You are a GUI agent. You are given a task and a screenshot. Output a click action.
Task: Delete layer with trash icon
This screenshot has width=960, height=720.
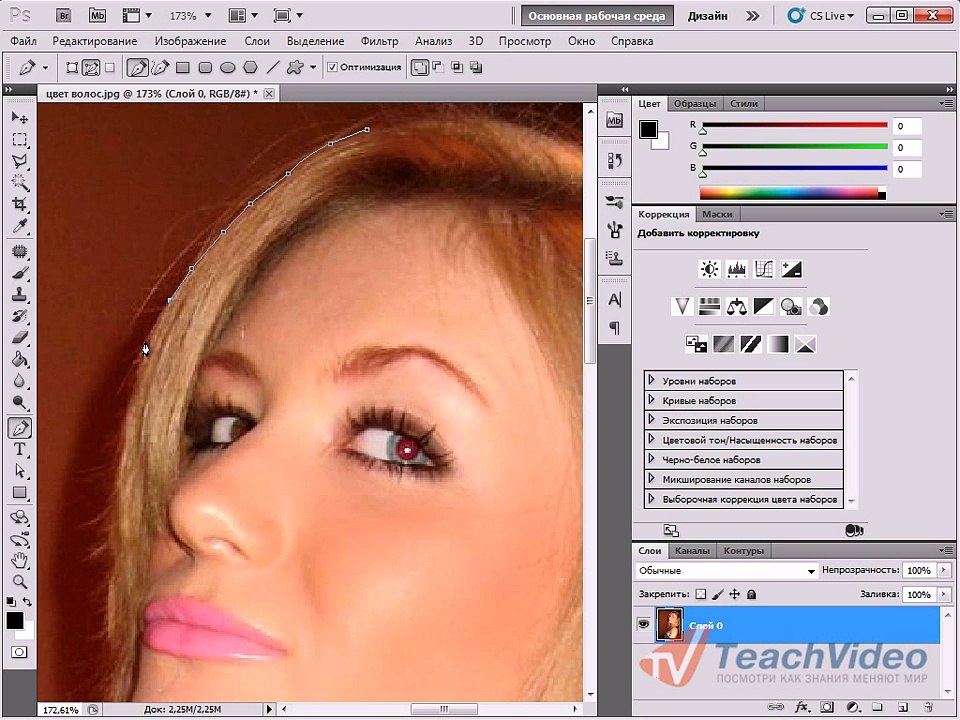point(928,707)
